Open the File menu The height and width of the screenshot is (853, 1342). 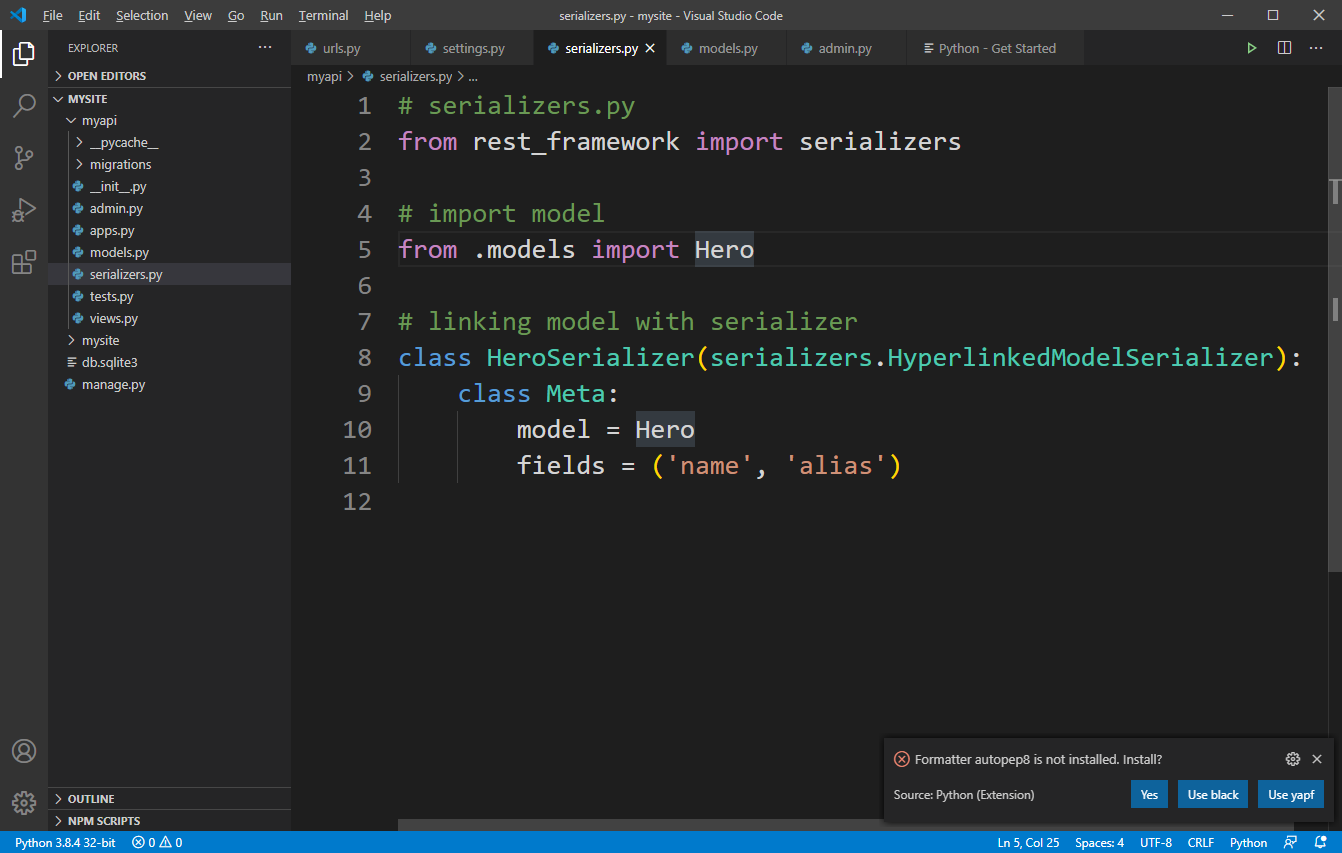pyautogui.click(x=52, y=16)
